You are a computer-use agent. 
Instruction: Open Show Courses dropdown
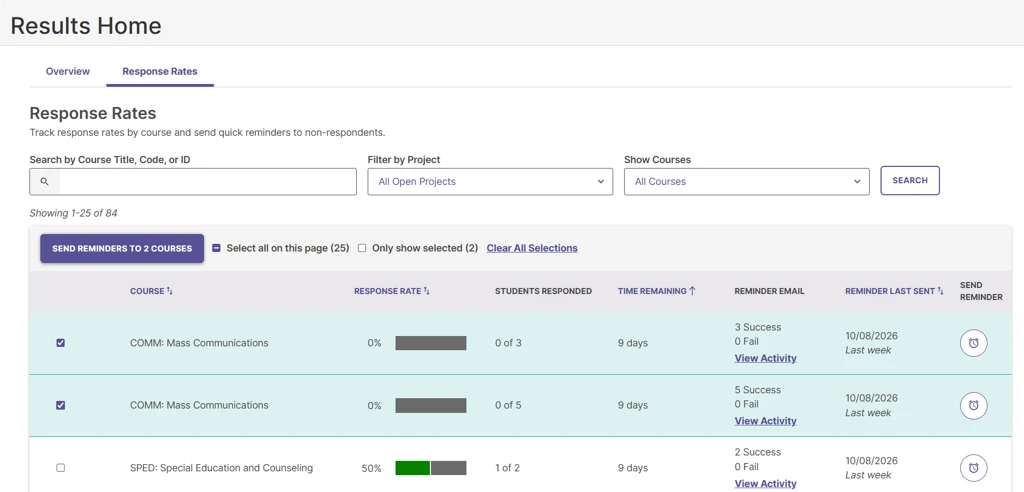(746, 182)
